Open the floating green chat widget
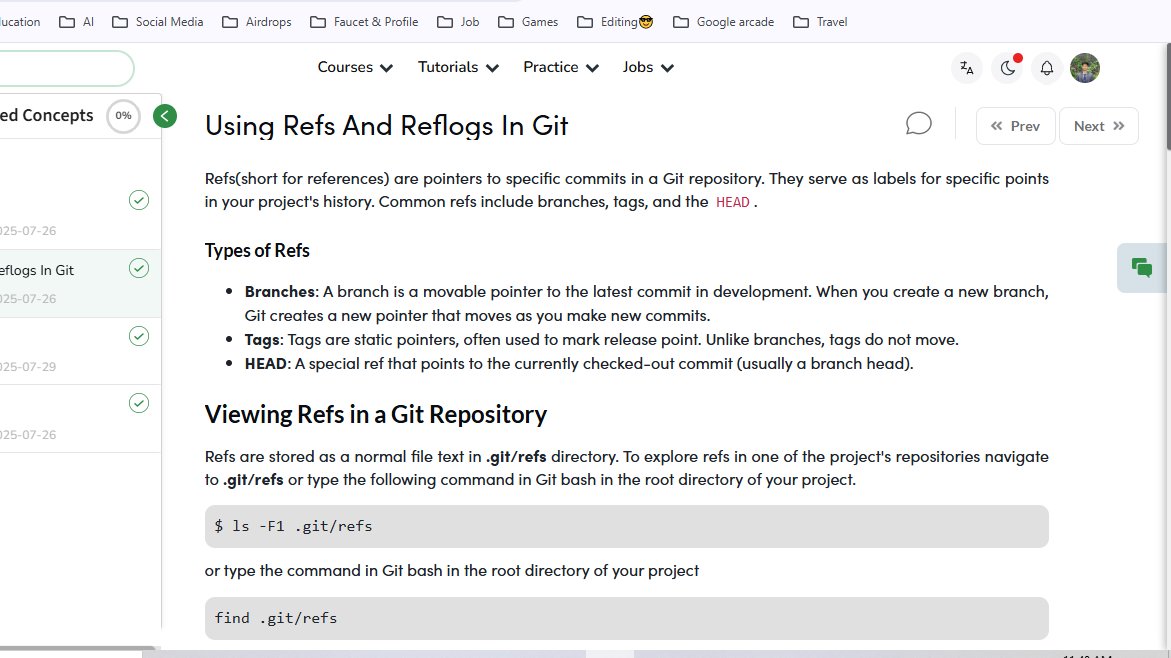Viewport: 1171px width, 658px height. click(x=1141, y=267)
